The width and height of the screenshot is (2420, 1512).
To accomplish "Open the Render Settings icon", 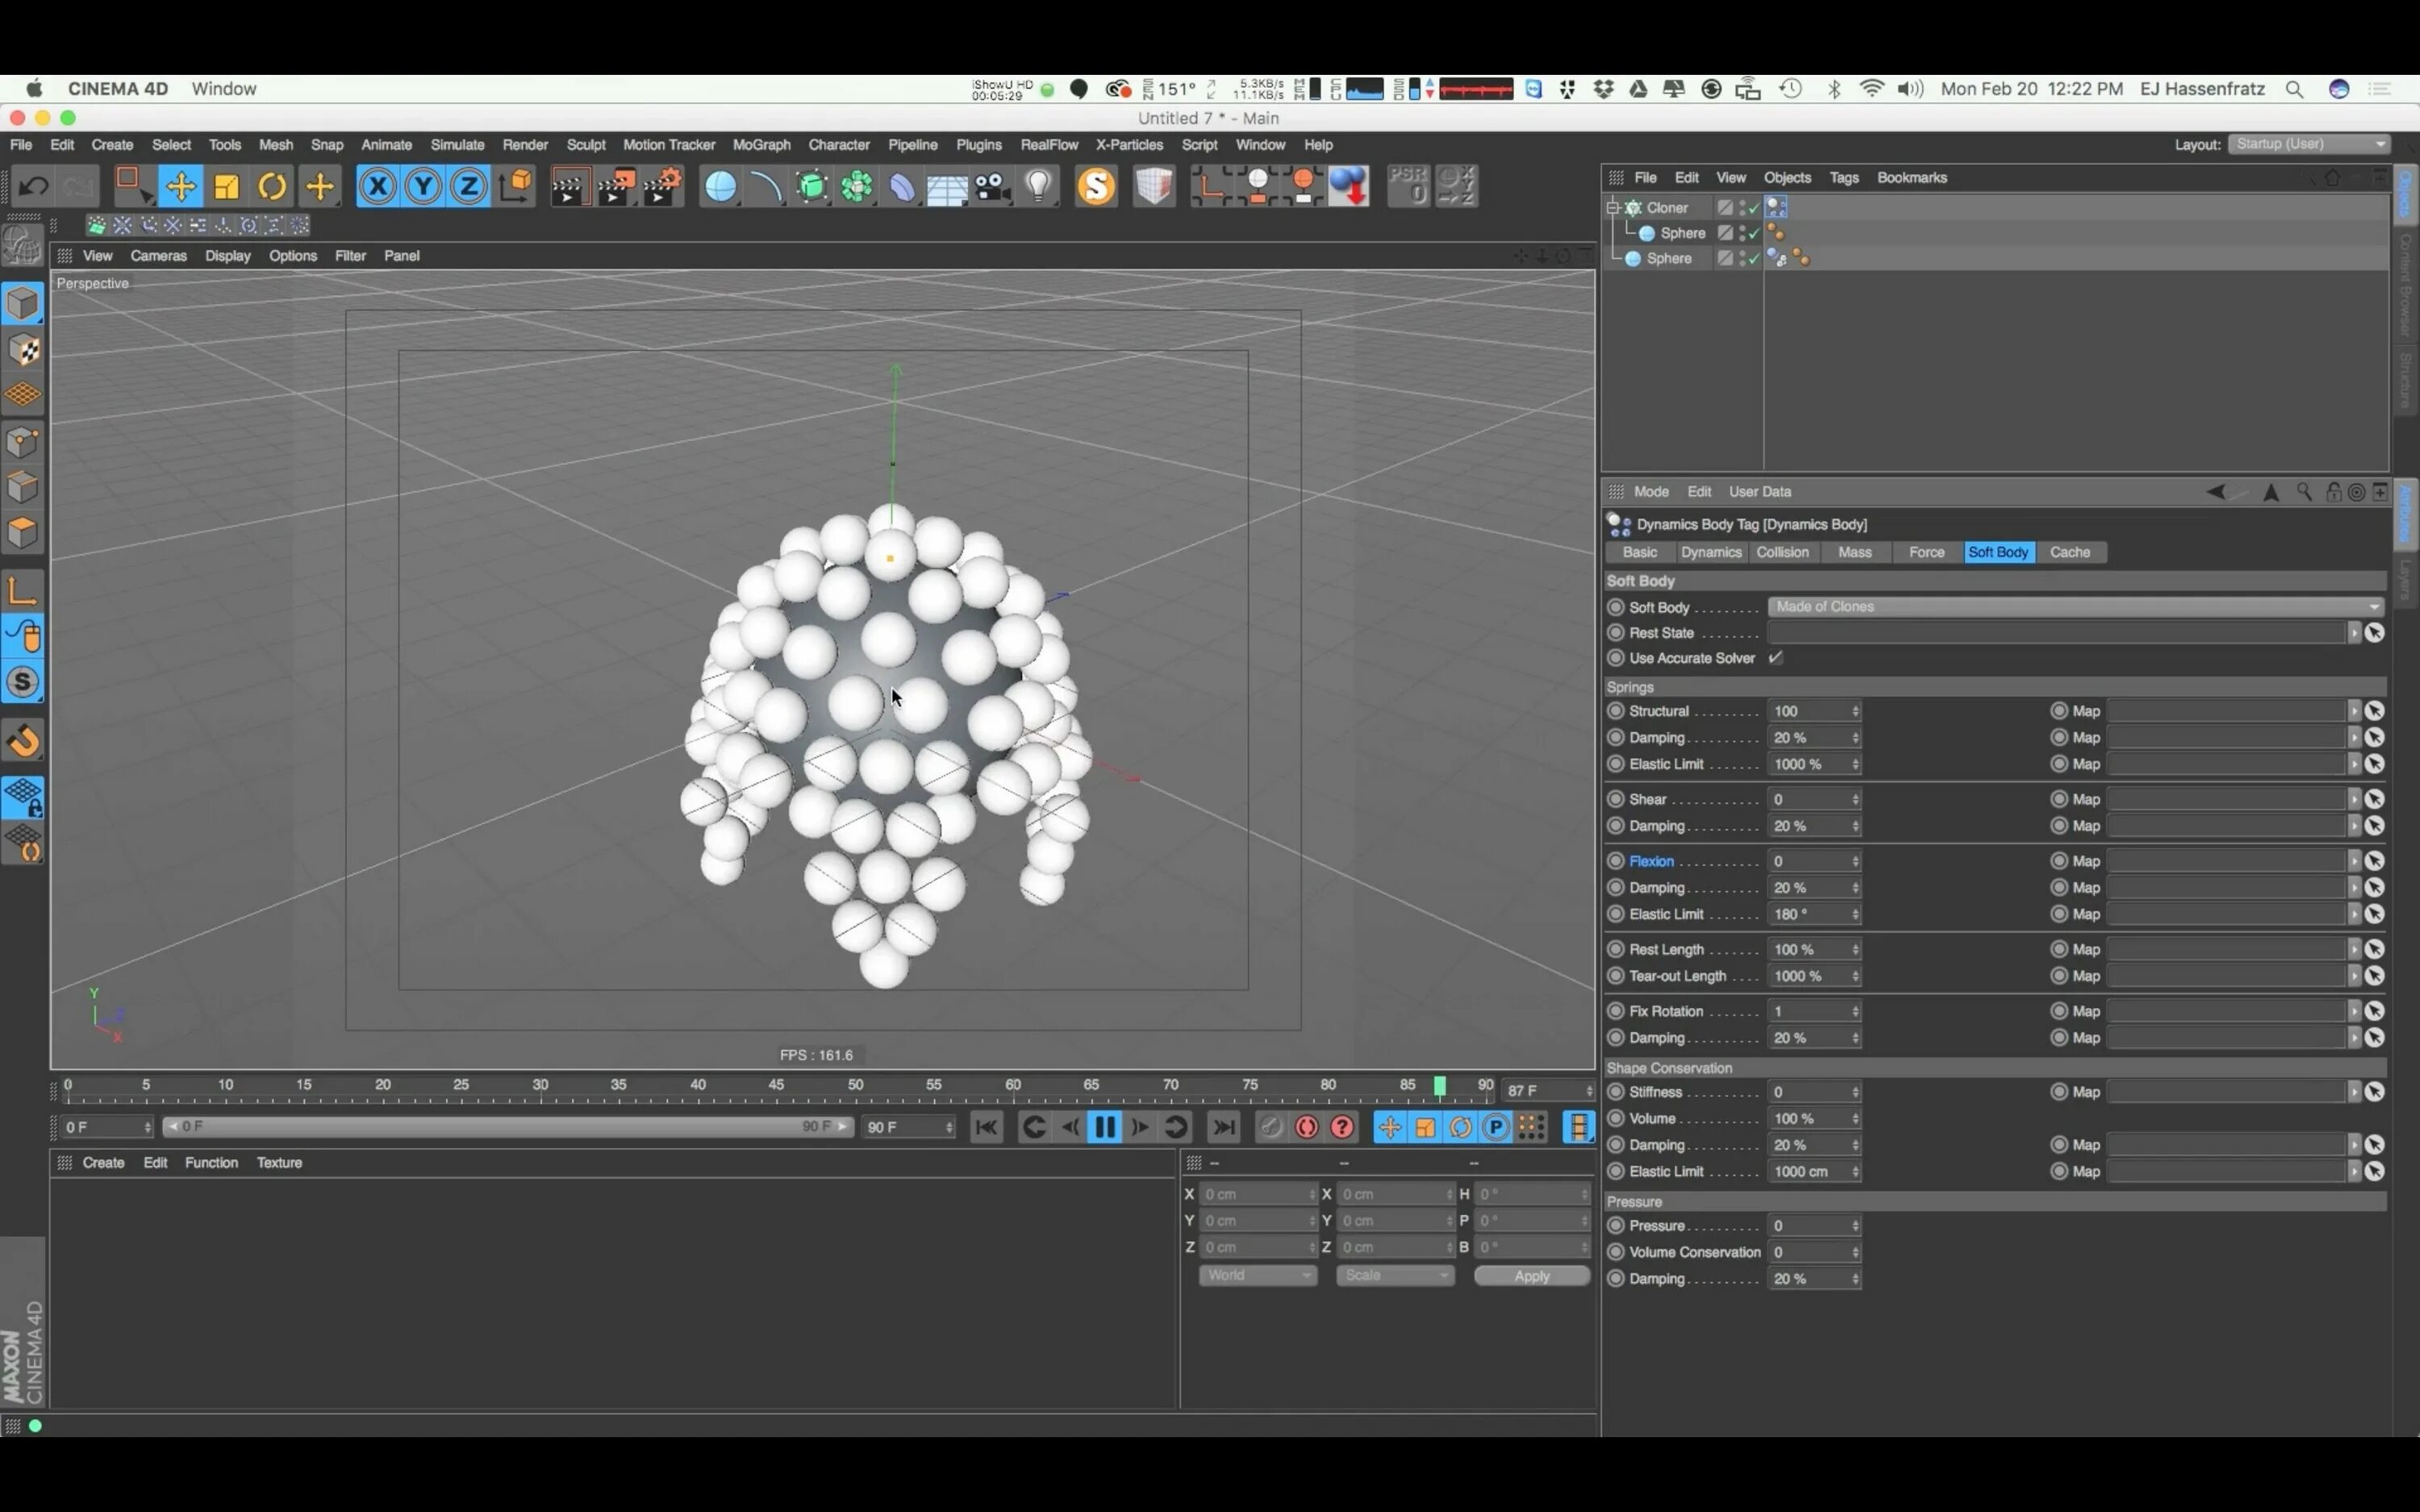I will [662, 187].
